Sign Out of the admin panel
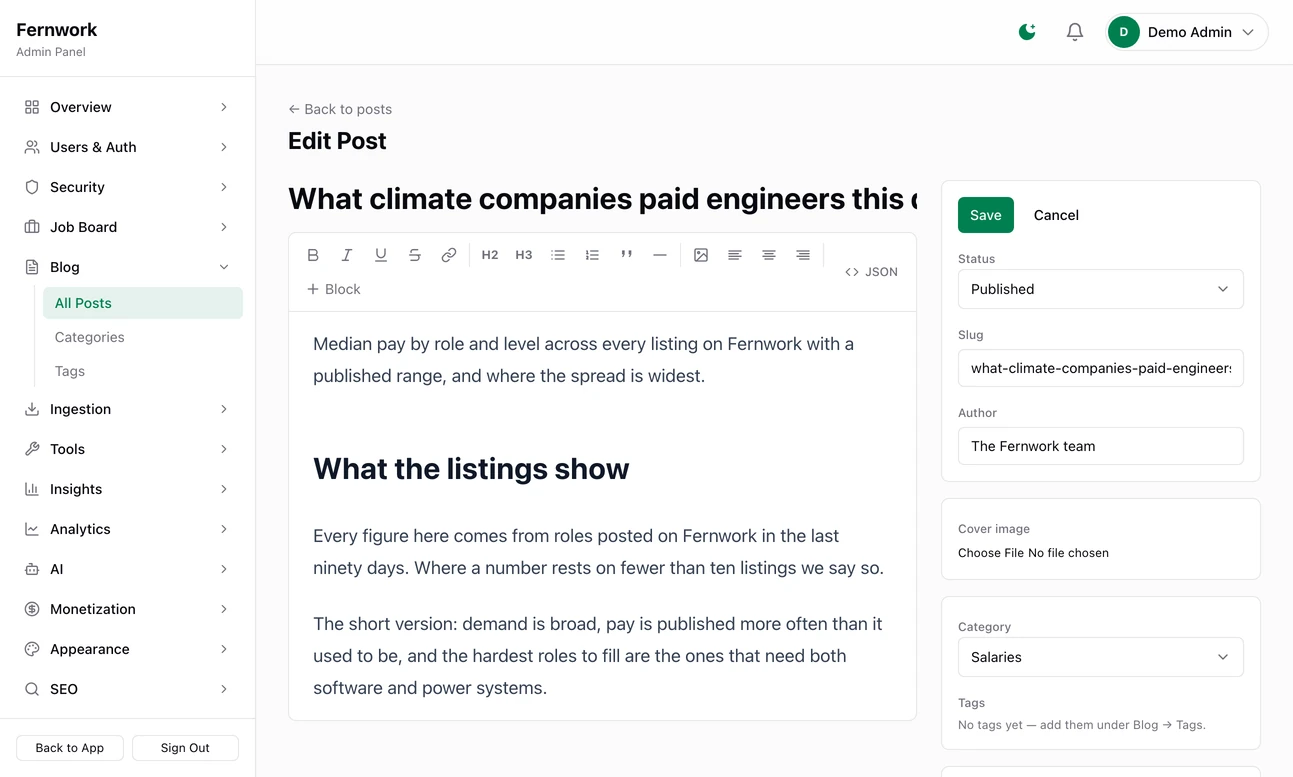1293x777 pixels. (x=185, y=748)
